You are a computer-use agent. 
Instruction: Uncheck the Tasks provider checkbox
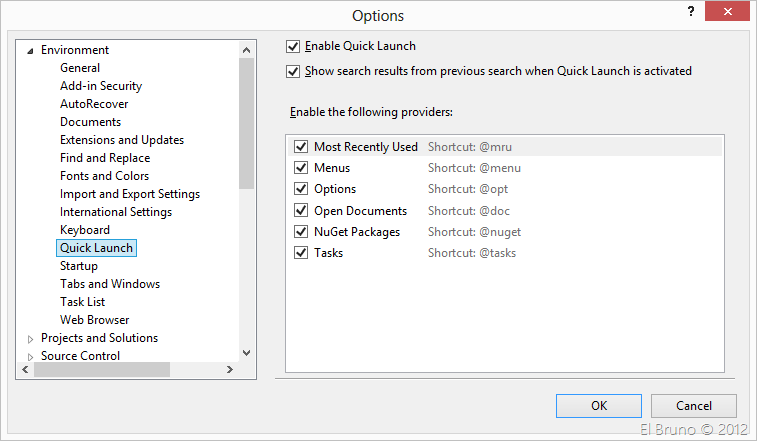click(301, 253)
